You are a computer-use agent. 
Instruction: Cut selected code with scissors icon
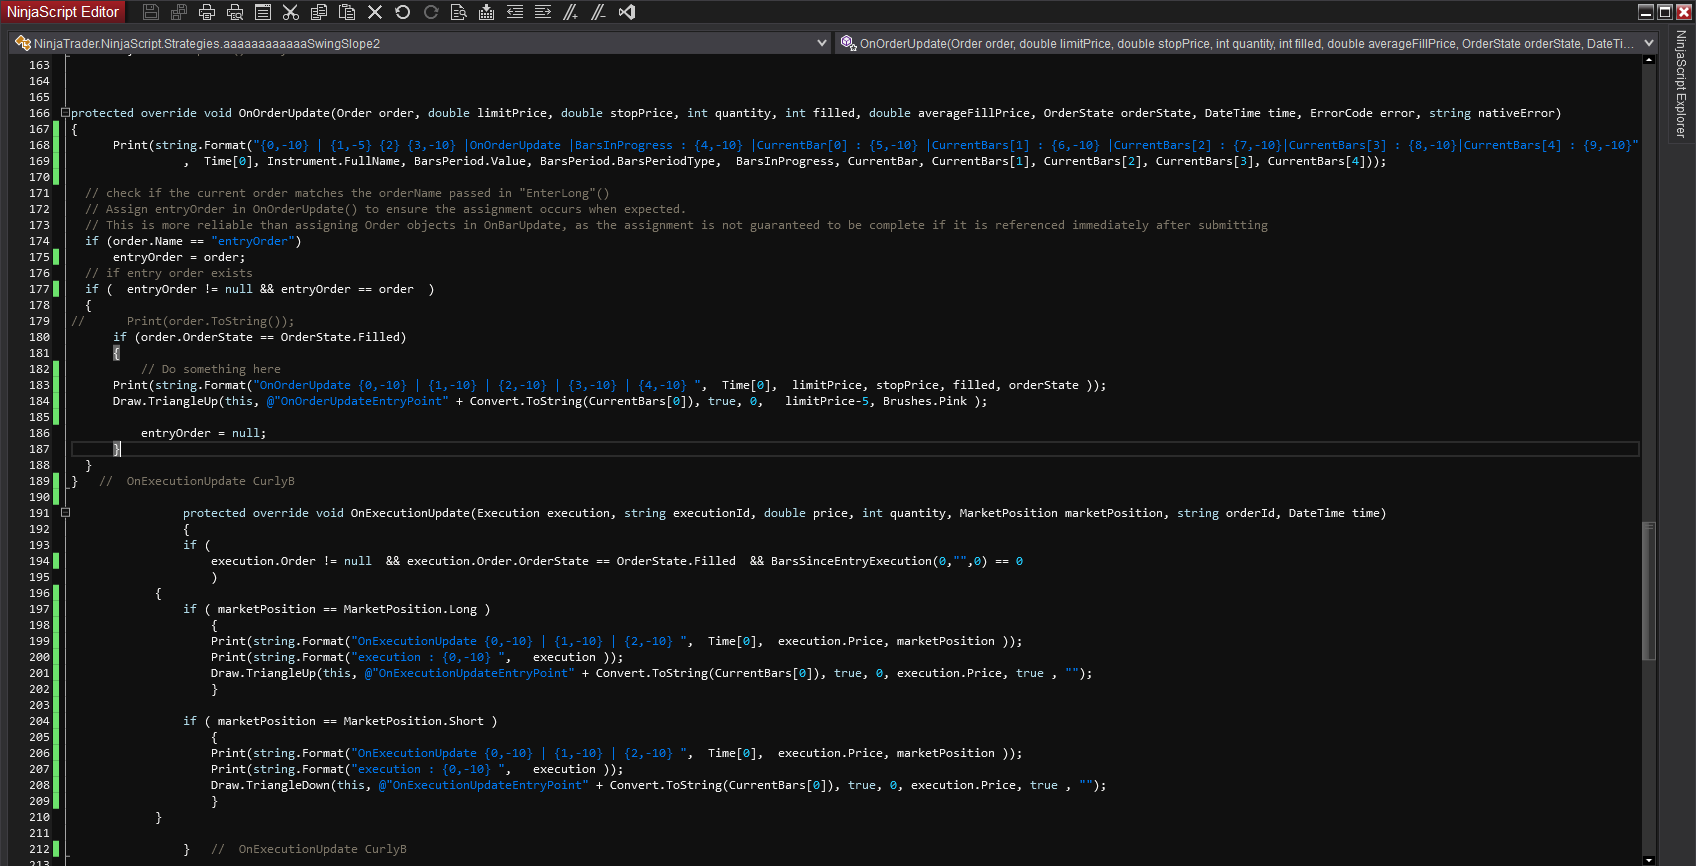point(291,12)
